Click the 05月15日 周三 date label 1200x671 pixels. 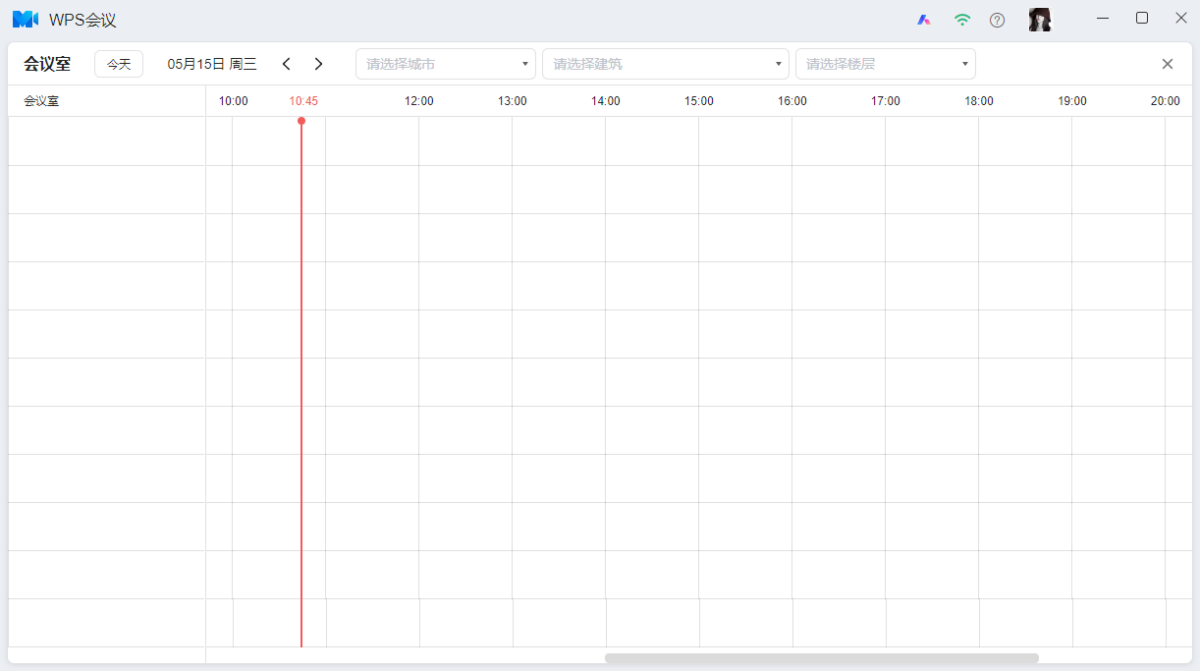212,64
